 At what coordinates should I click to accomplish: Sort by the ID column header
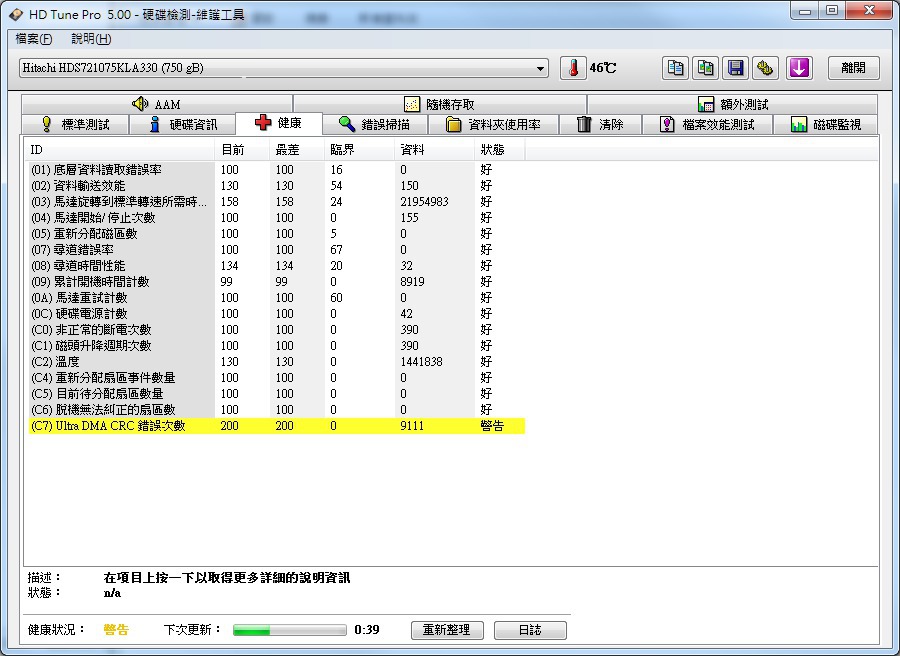[x=120, y=150]
